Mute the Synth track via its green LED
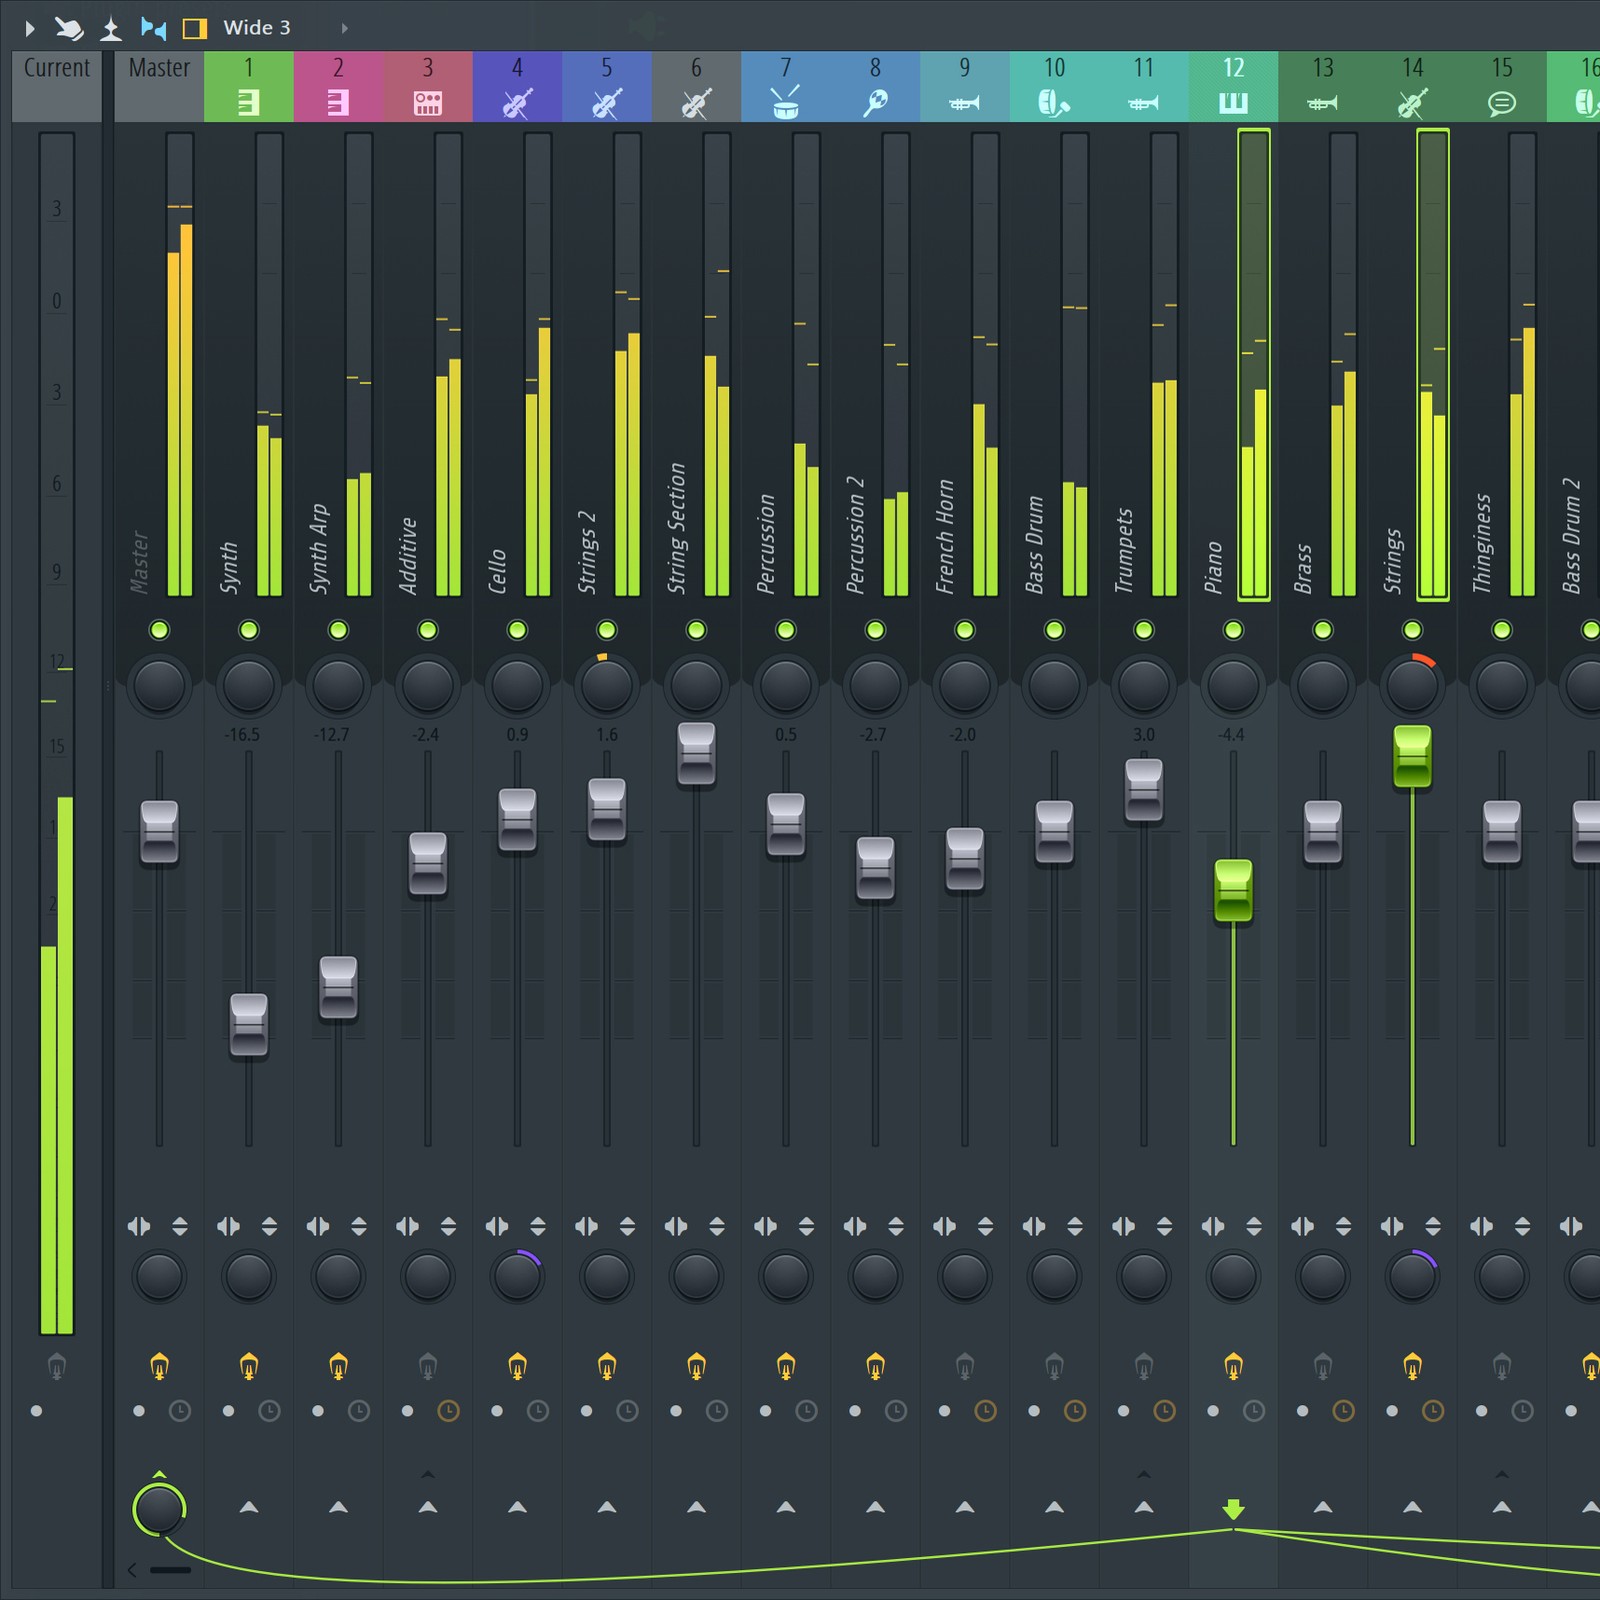The image size is (1600, 1600). coord(248,629)
